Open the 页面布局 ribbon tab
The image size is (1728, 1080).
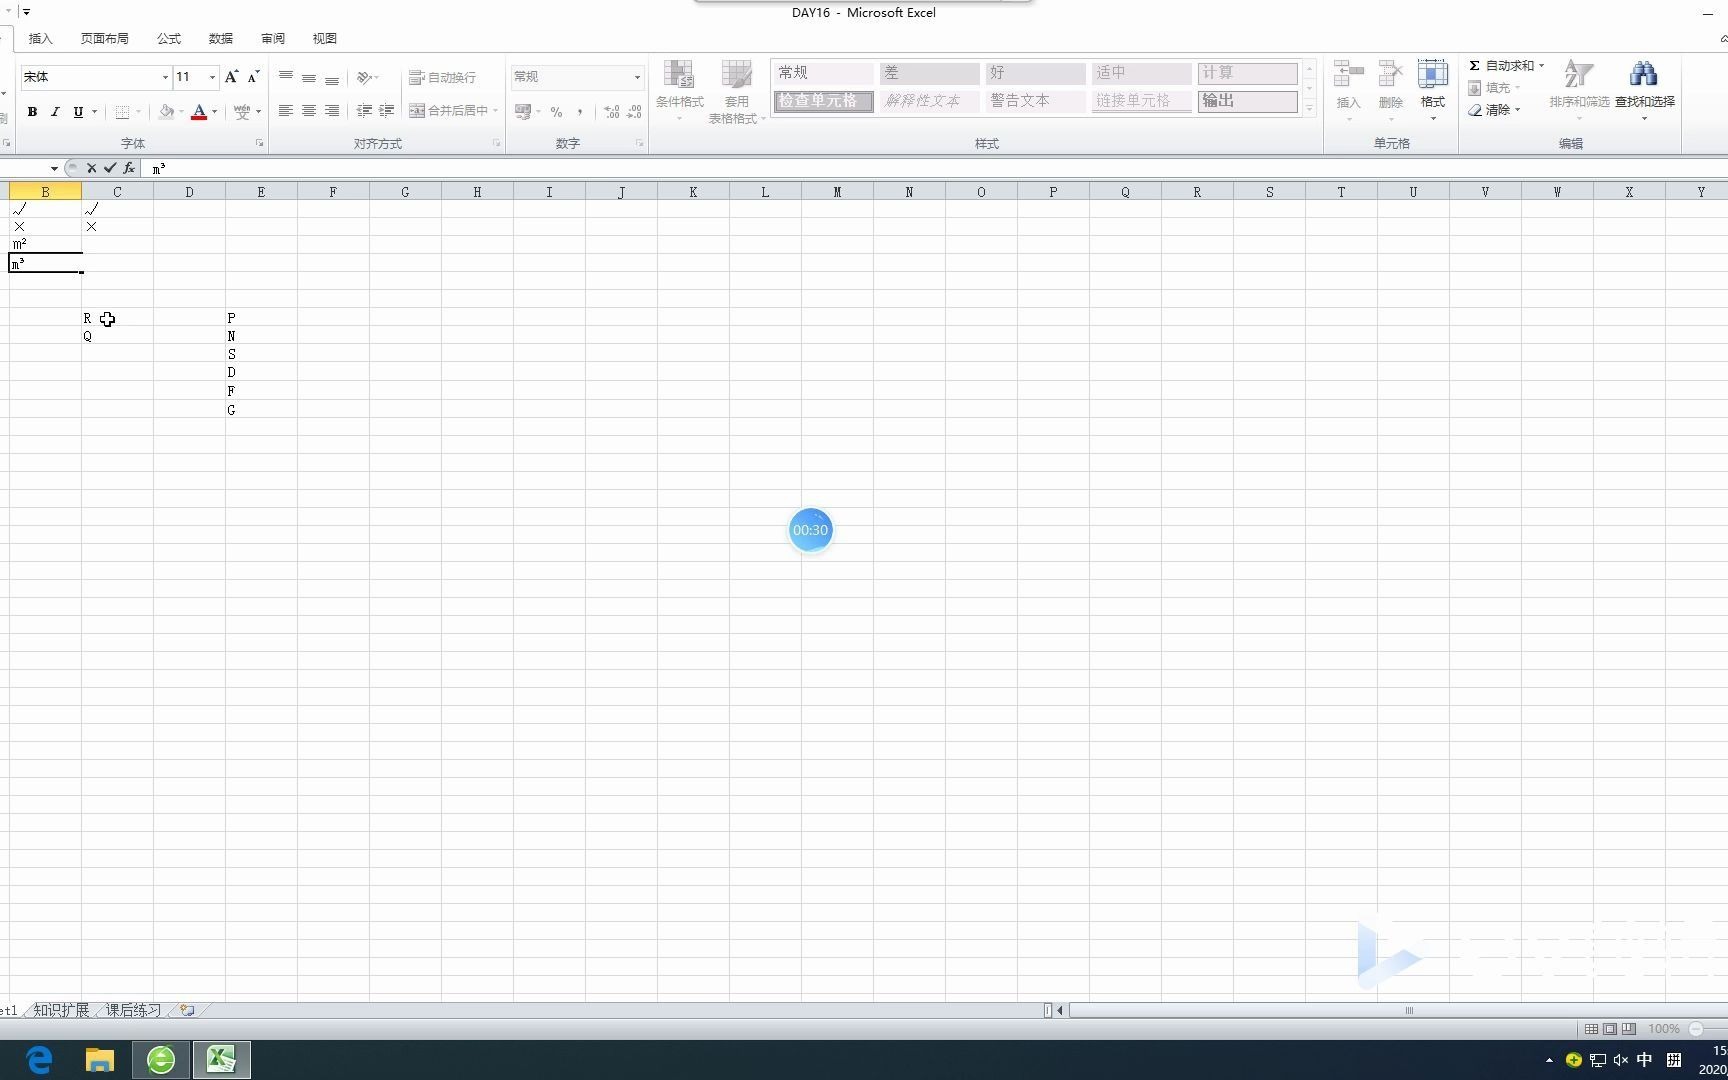pyautogui.click(x=105, y=39)
